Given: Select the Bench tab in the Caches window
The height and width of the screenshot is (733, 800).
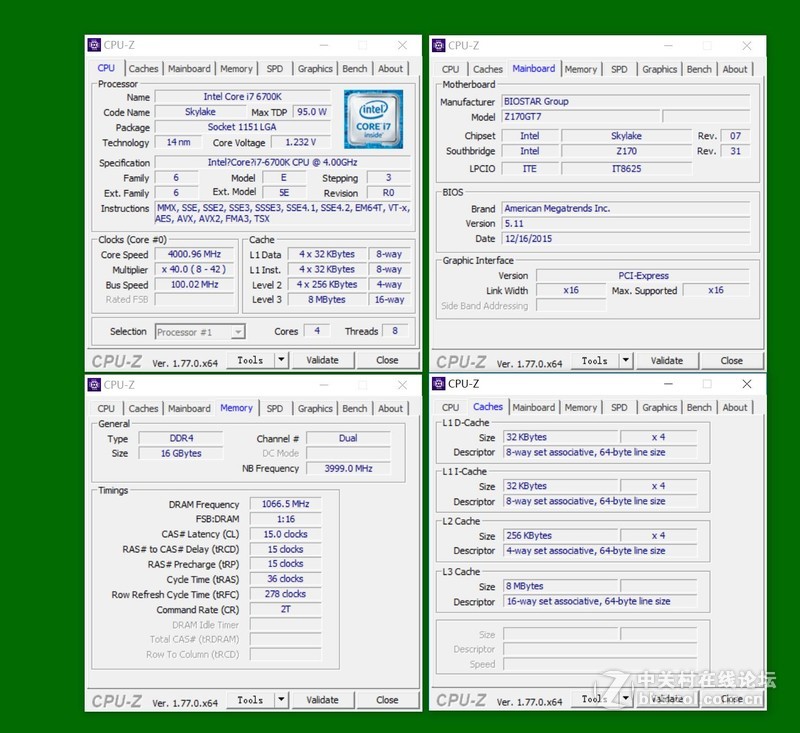Looking at the screenshot, I should [699, 407].
